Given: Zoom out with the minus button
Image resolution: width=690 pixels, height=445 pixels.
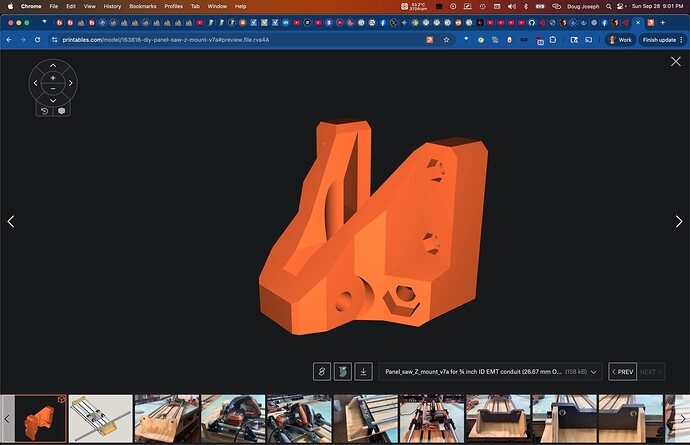Looking at the screenshot, I should coord(53,89).
